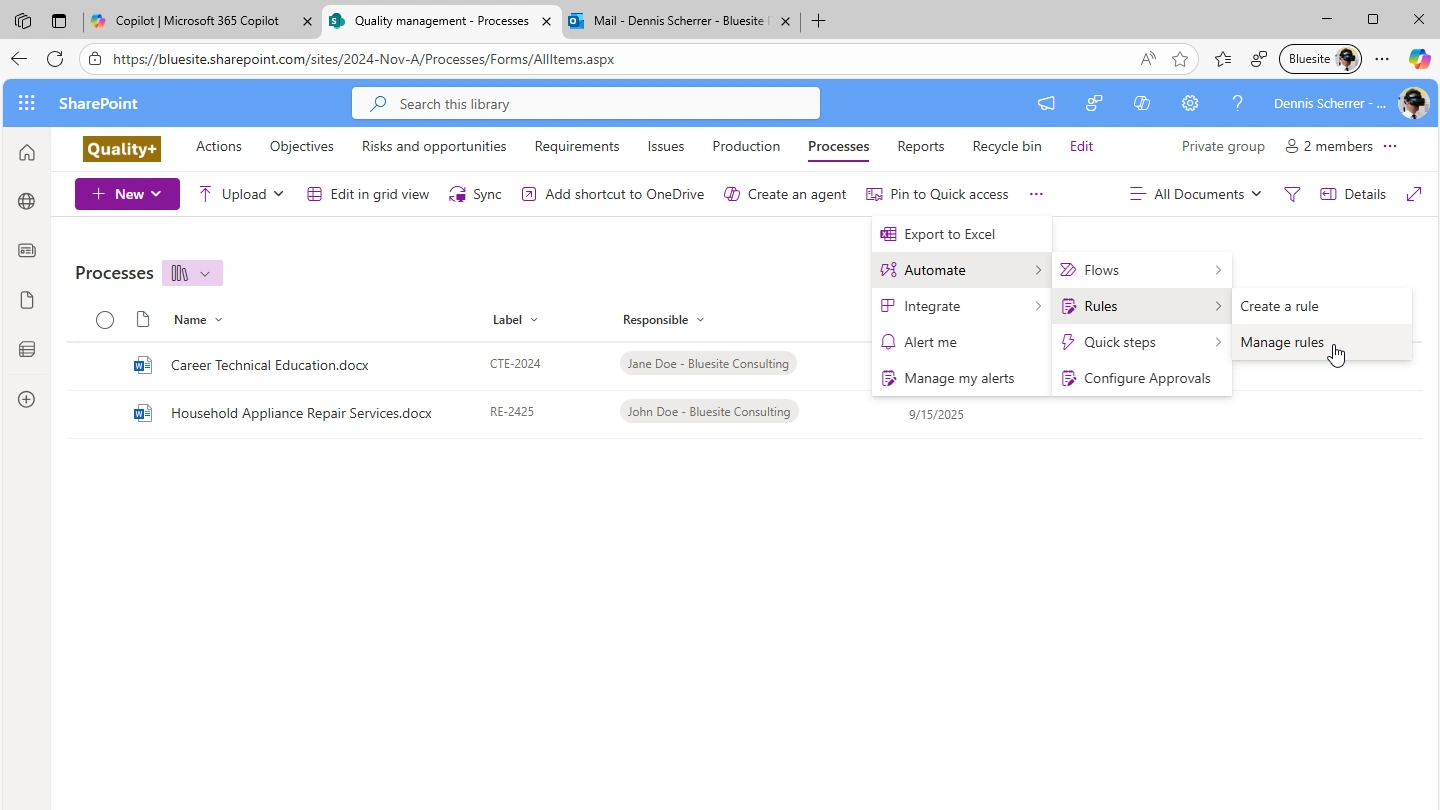
Task: Open Career Technical Education.docx file link
Action: click(x=270, y=365)
